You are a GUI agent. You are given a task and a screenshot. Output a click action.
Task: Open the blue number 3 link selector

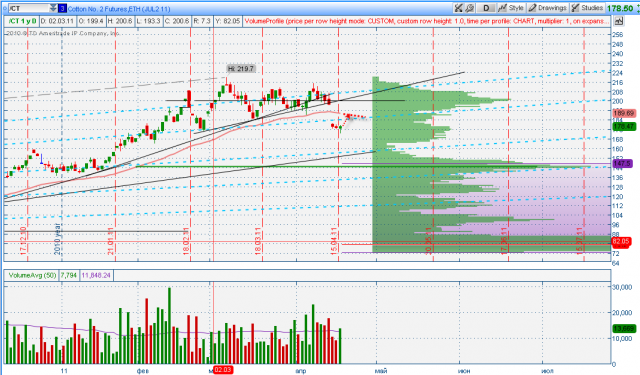coord(62,8)
